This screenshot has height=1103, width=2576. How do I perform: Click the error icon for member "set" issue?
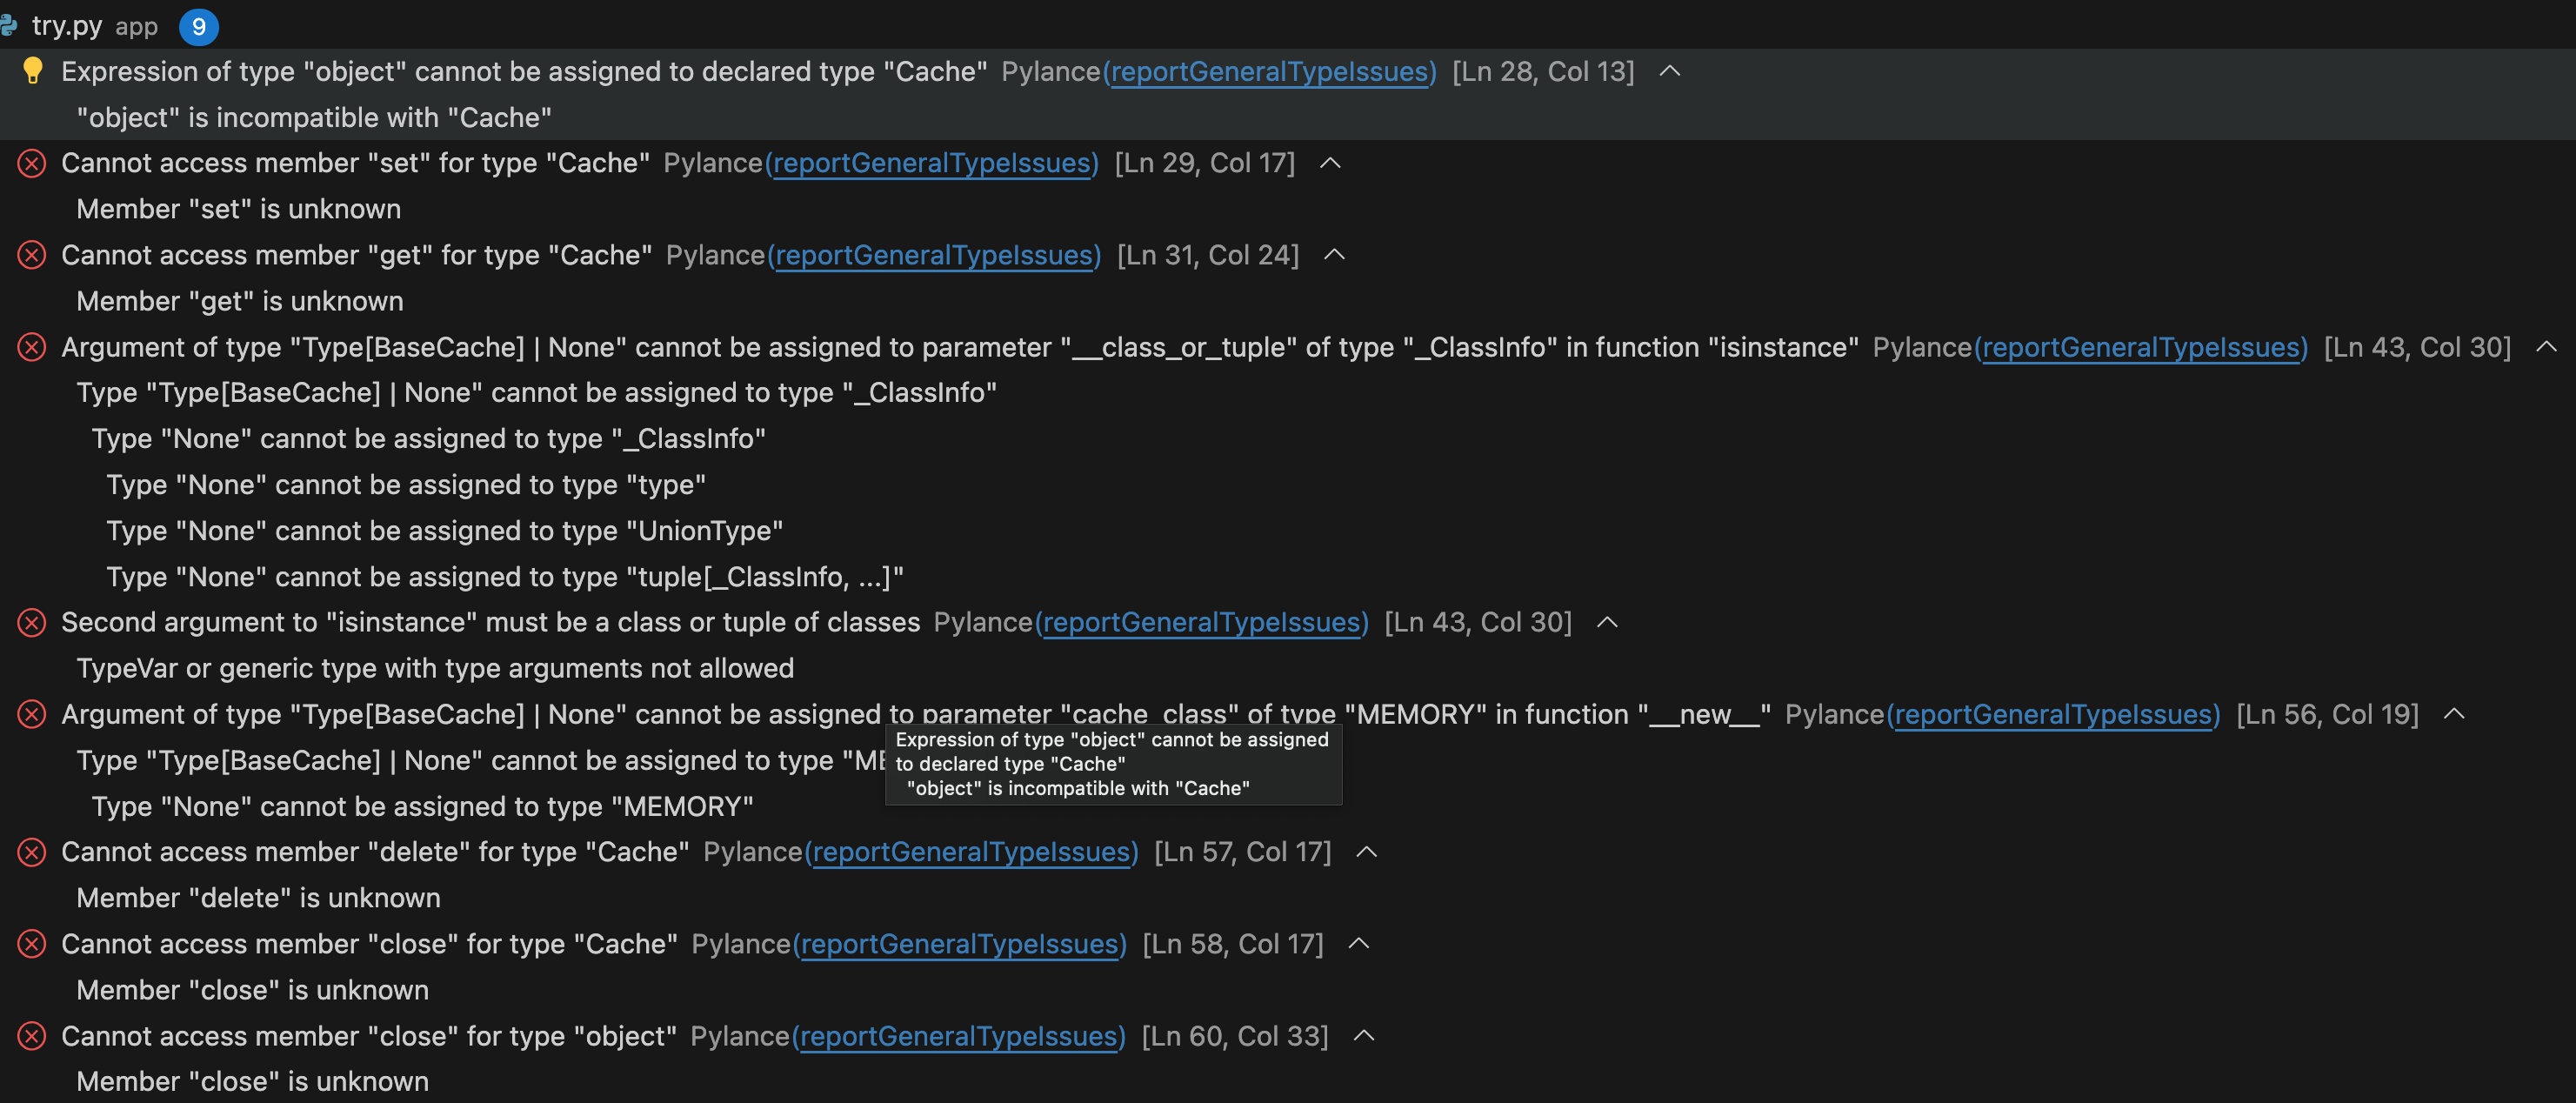(31, 163)
